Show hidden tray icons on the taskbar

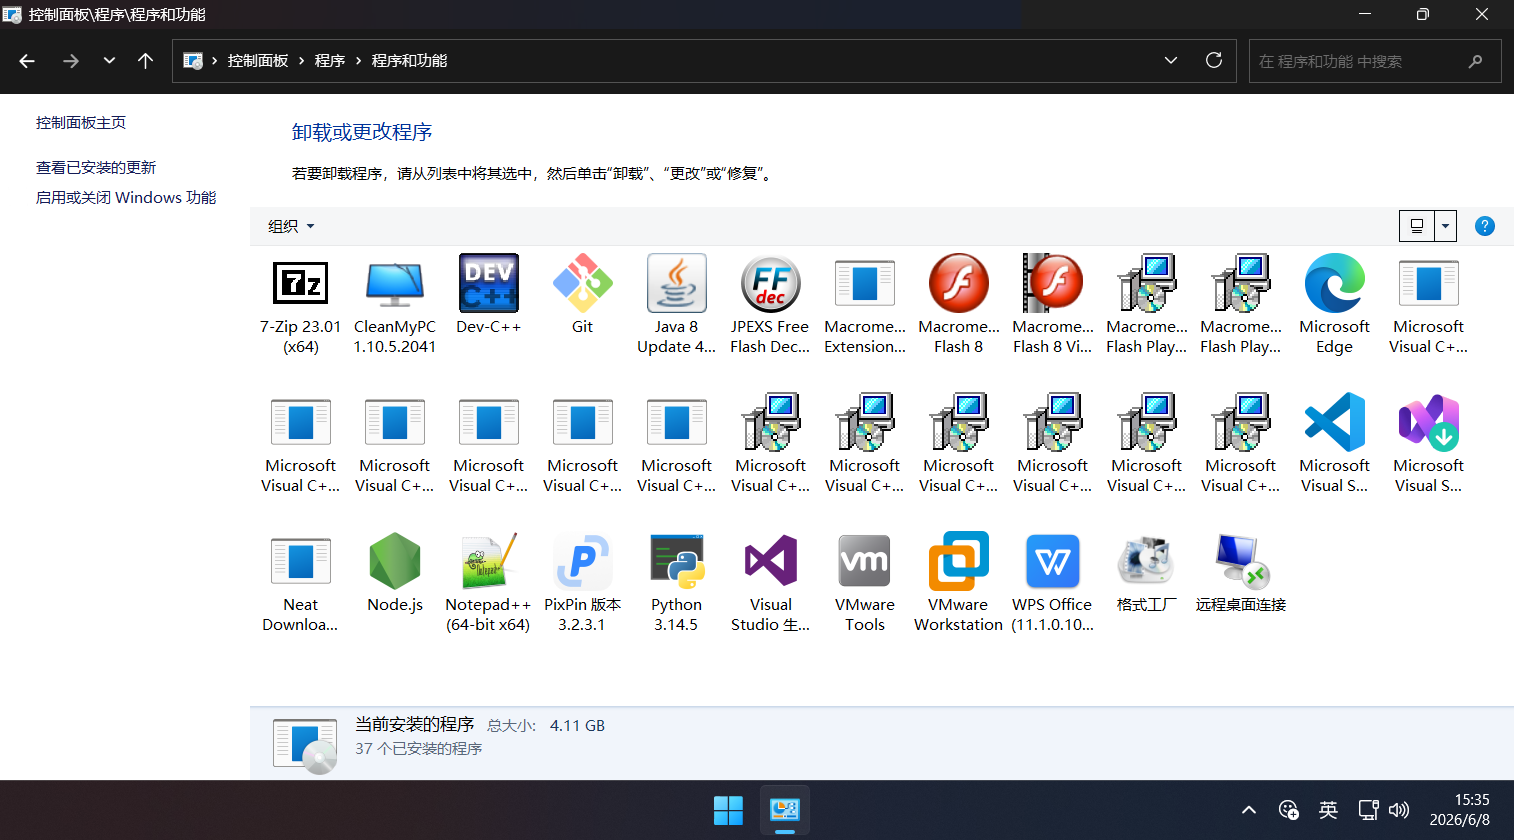pos(1249,810)
